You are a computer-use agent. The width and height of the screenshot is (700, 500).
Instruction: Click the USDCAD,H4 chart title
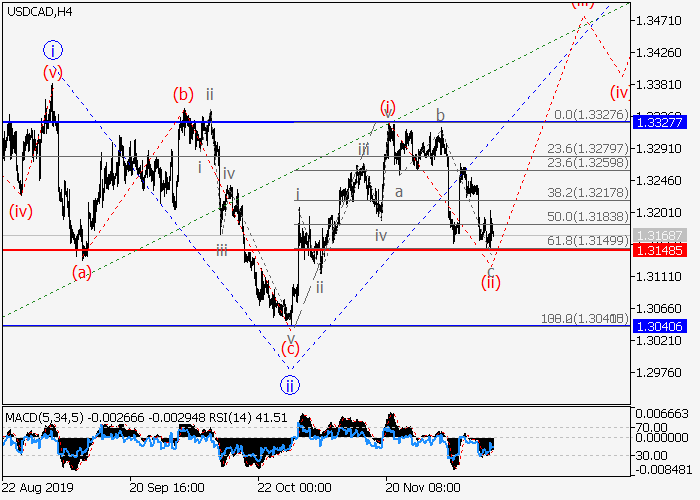37,10
